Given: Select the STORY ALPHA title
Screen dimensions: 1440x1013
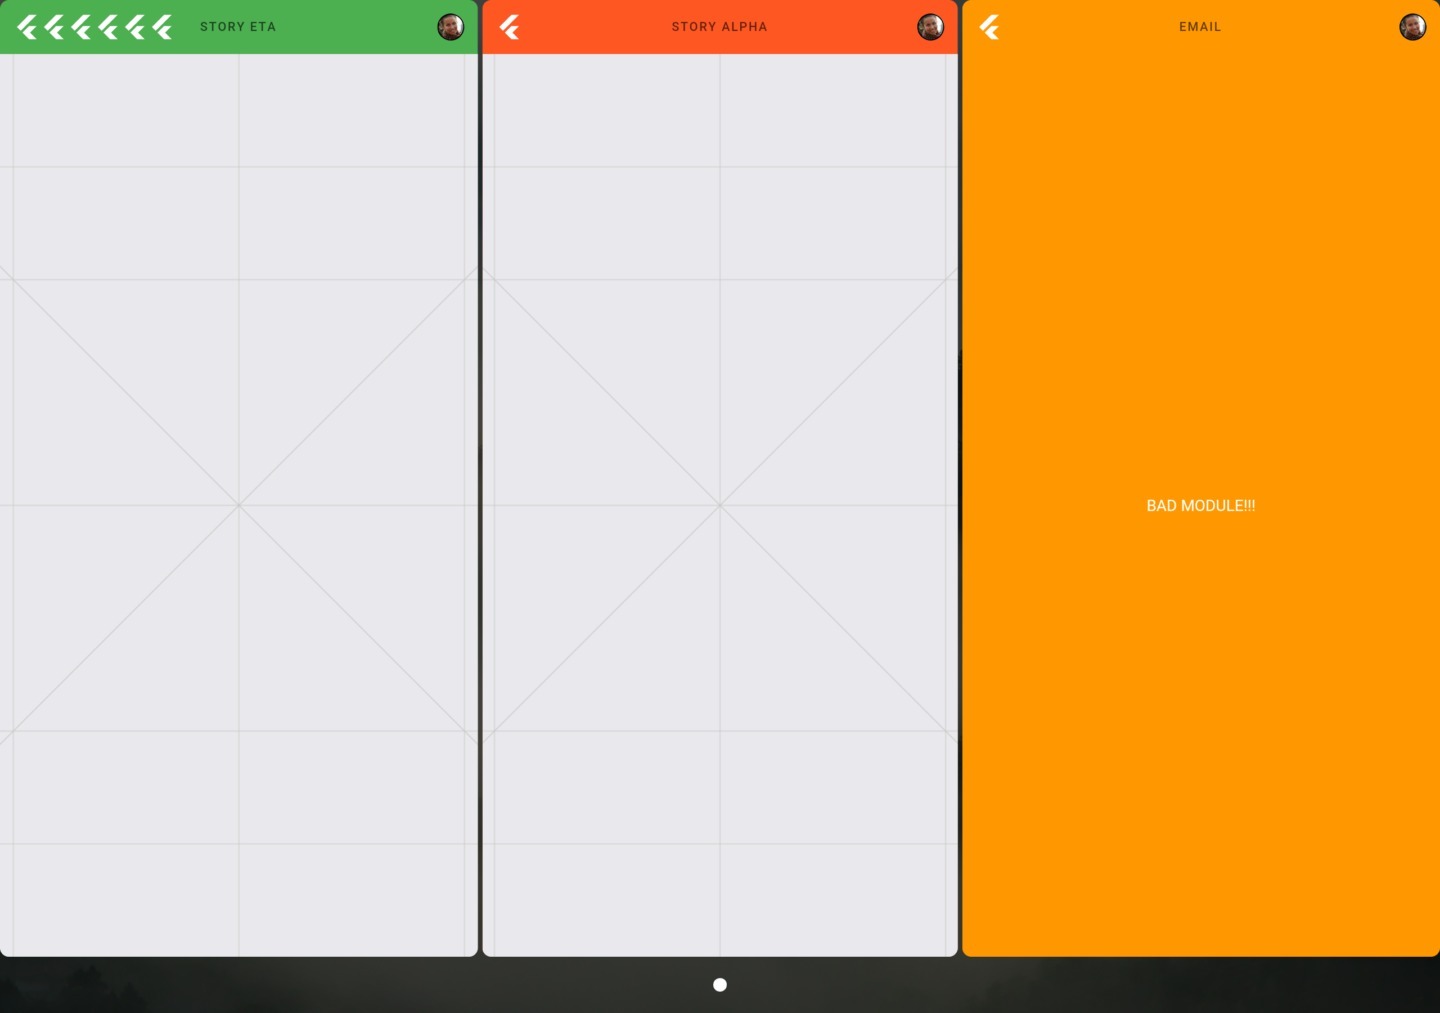Looking at the screenshot, I should pyautogui.click(x=719, y=27).
